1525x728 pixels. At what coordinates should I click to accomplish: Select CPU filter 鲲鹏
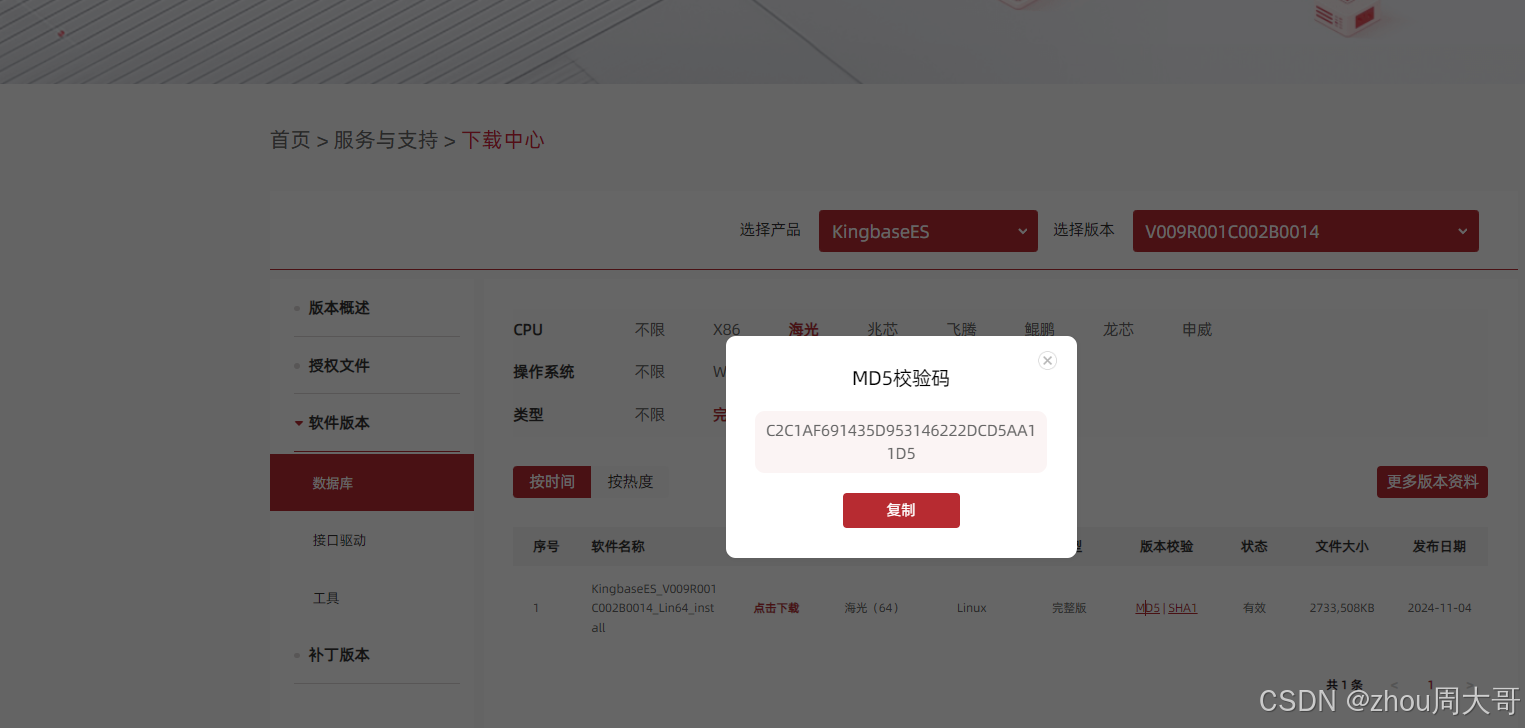pyautogui.click(x=1040, y=330)
